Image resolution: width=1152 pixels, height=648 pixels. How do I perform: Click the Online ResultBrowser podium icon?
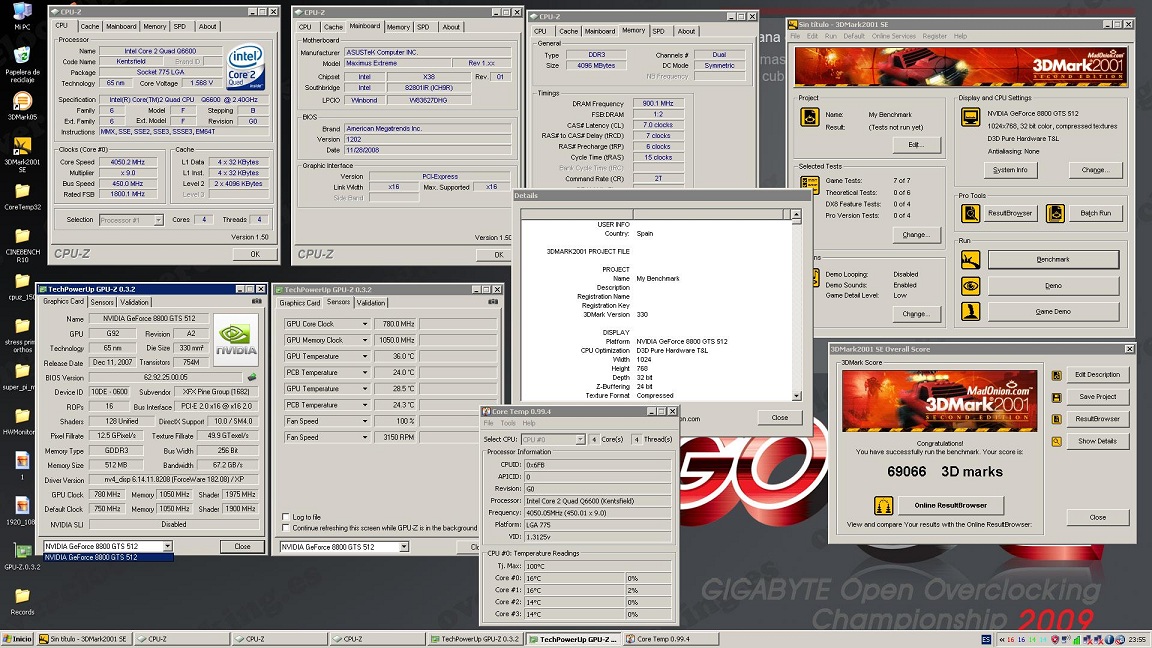point(883,505)
